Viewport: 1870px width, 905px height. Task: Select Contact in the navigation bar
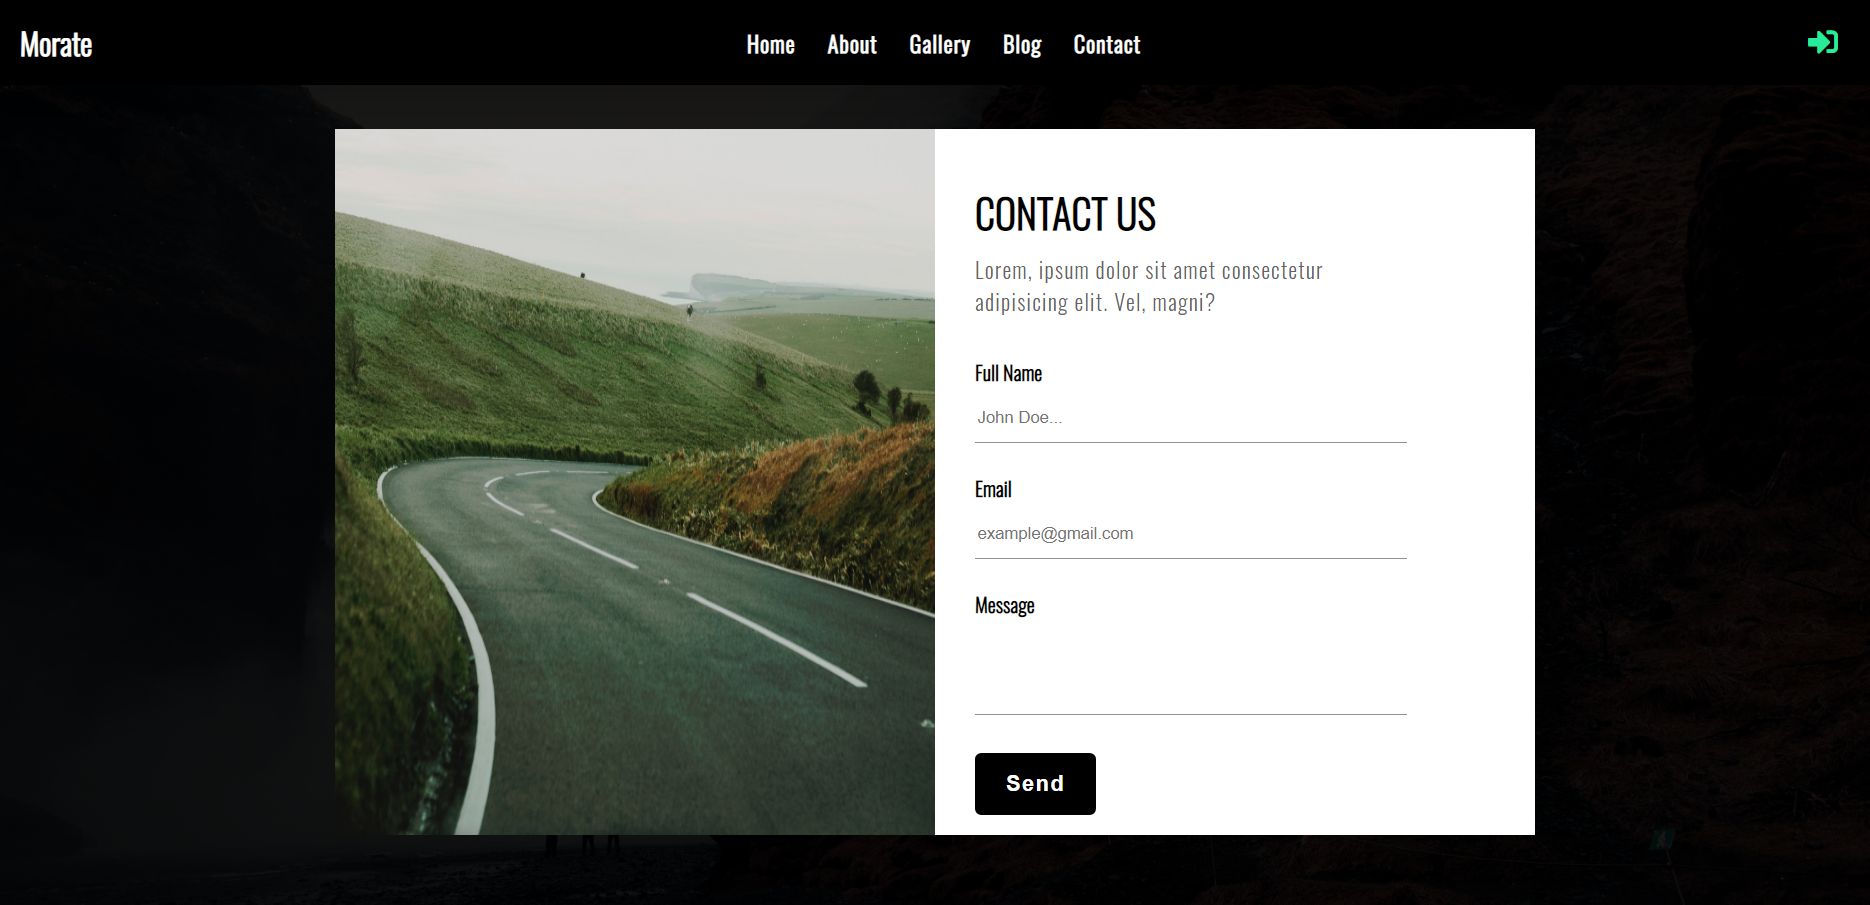click(1106, 45)
